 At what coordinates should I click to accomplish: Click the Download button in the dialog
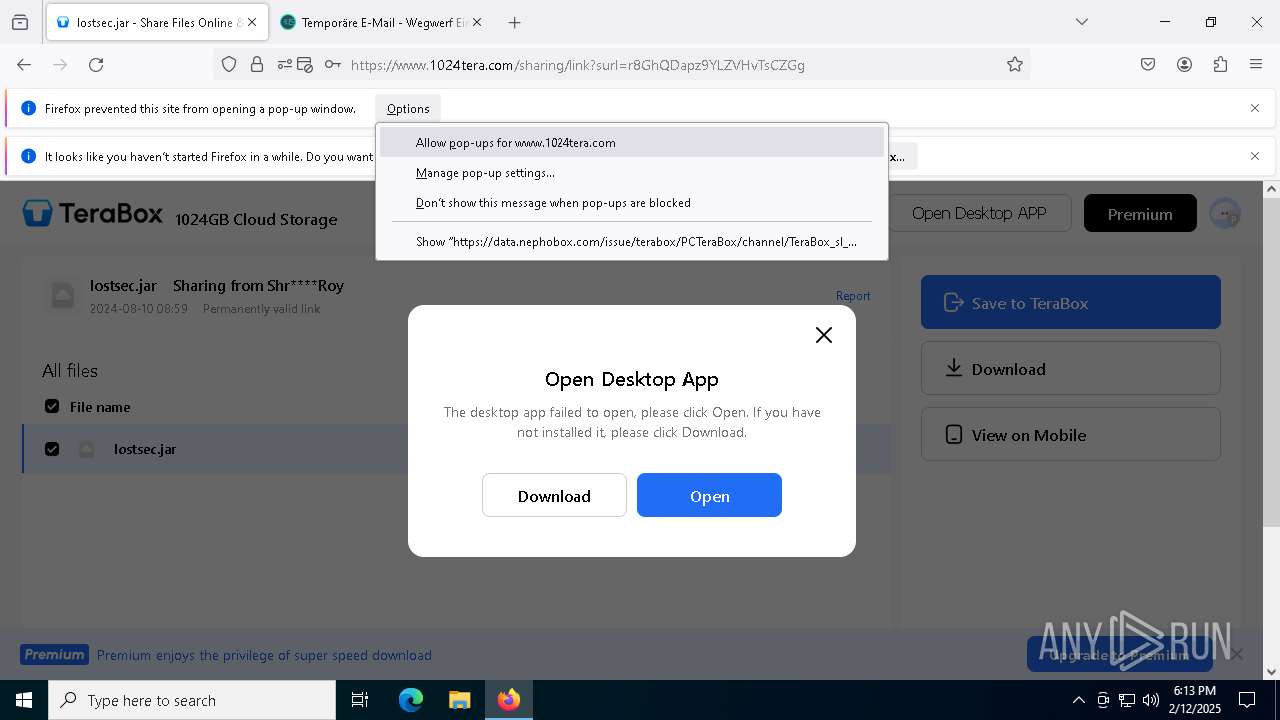554,496
